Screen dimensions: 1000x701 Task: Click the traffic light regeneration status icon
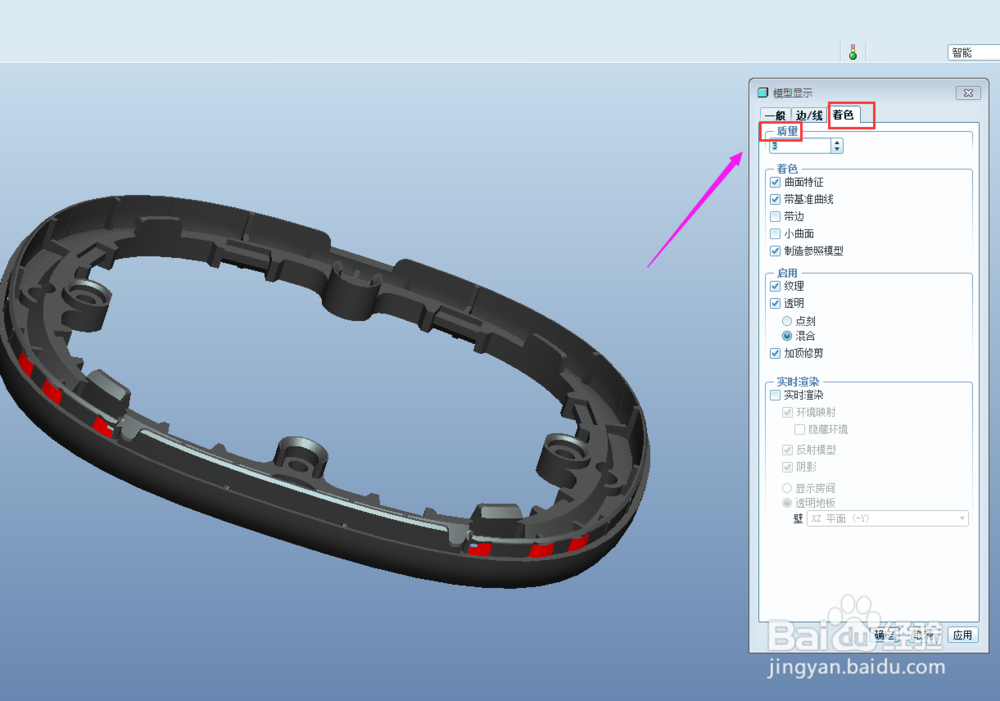pos(853,52)
